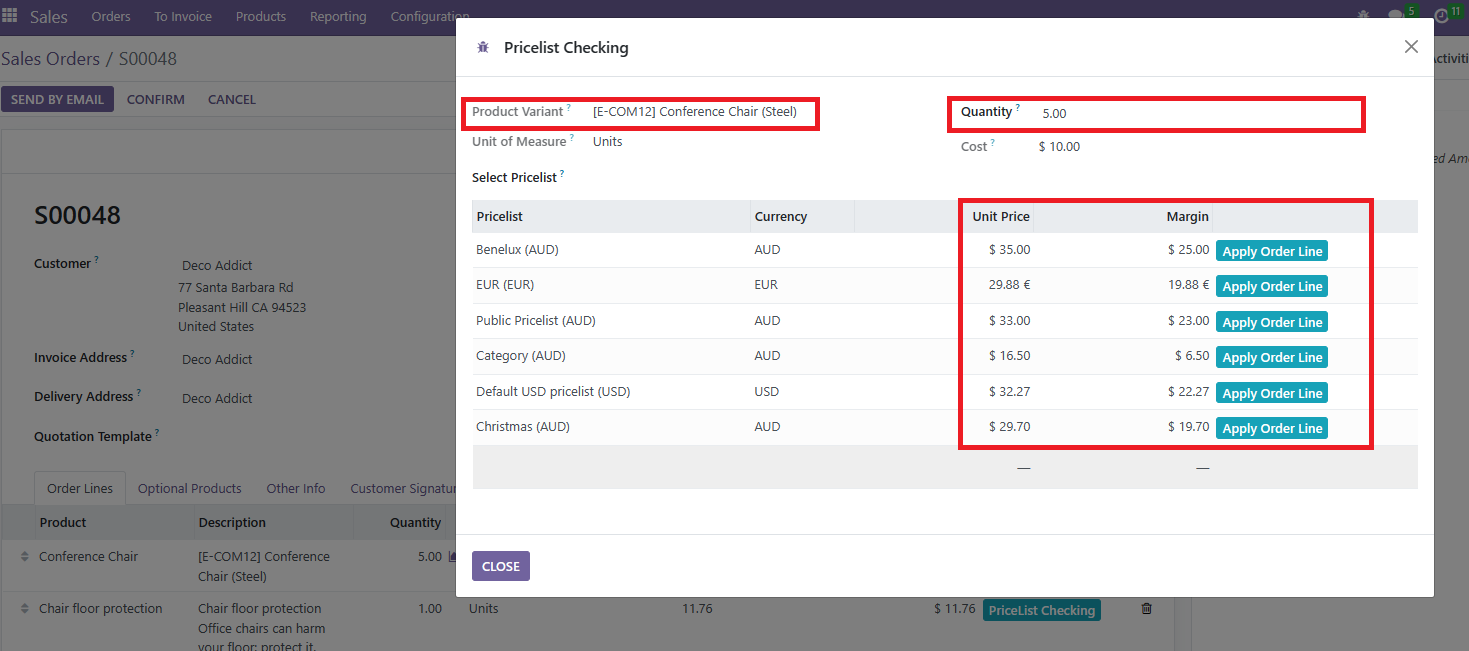Click the bug icon beside Pricelist Checking title
Viewport: 1469px width, 651px height.
pyautogui.click(x=483, y=48)
